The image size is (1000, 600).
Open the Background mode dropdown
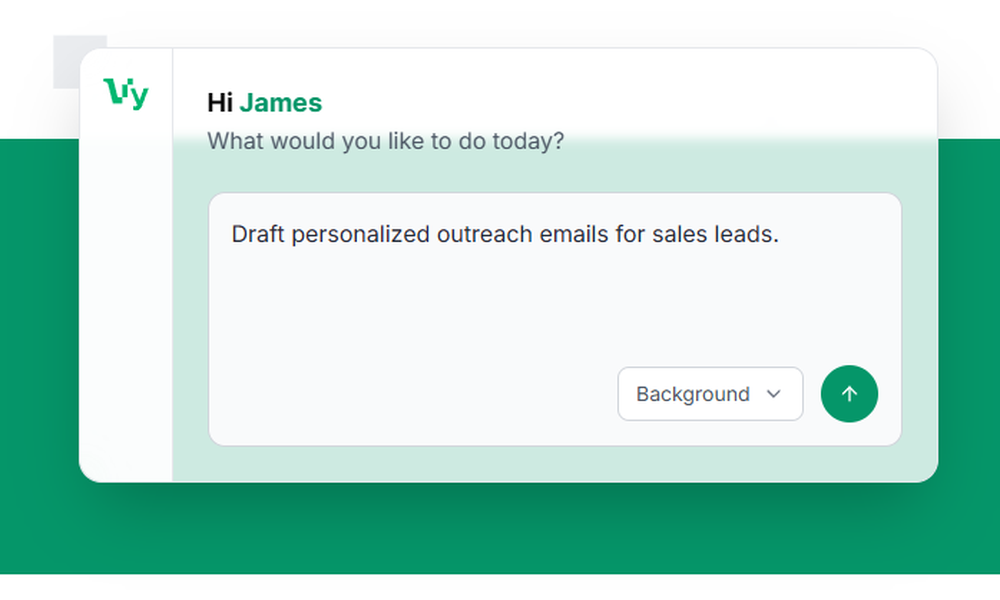(710, 394)
